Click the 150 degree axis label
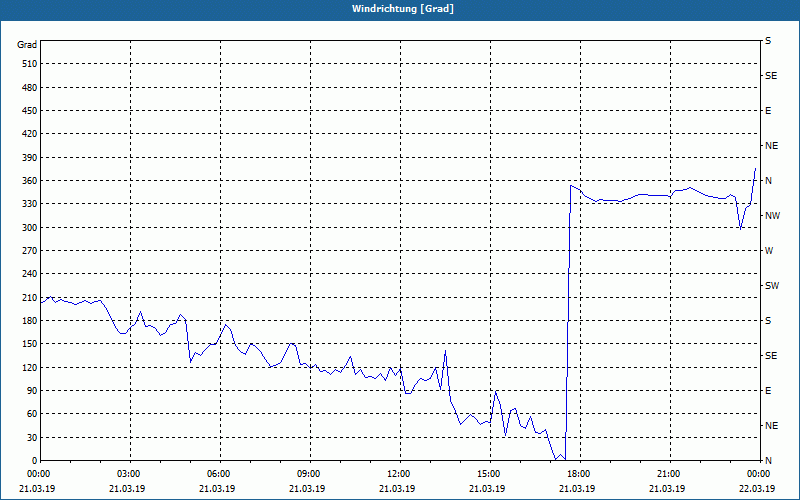 (x=30, y=344)
